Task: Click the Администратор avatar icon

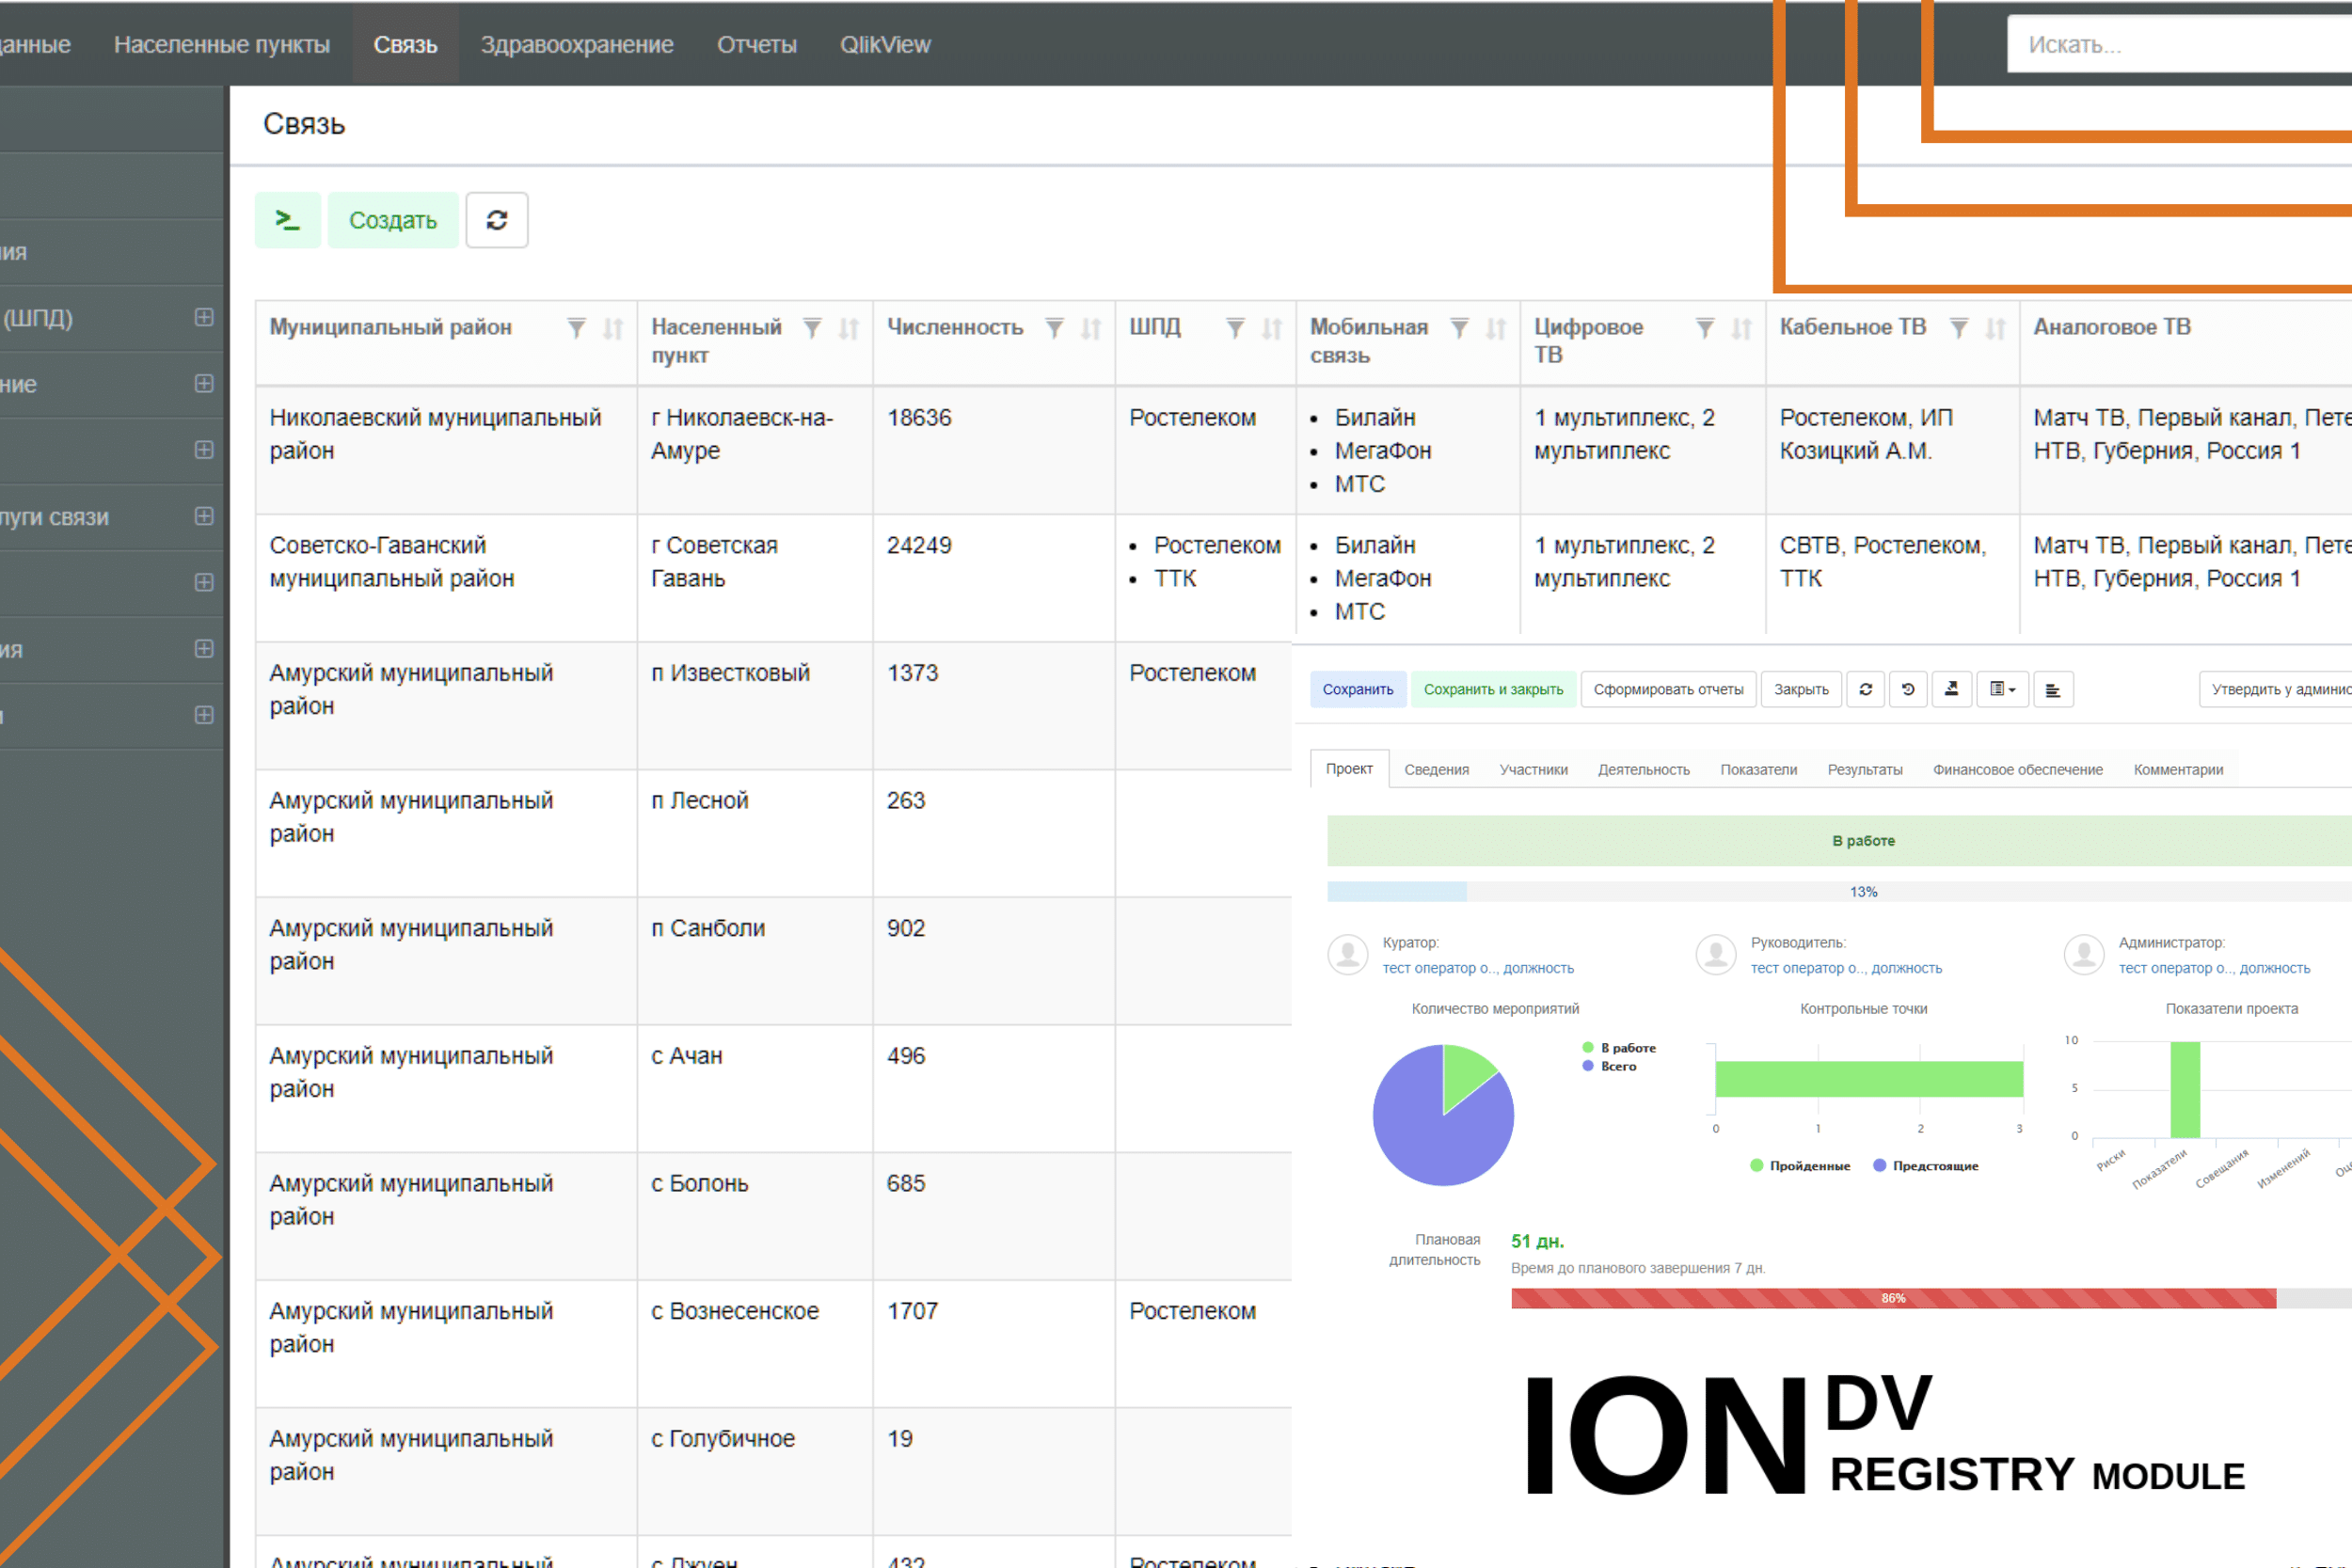Action: [2084, 954]
